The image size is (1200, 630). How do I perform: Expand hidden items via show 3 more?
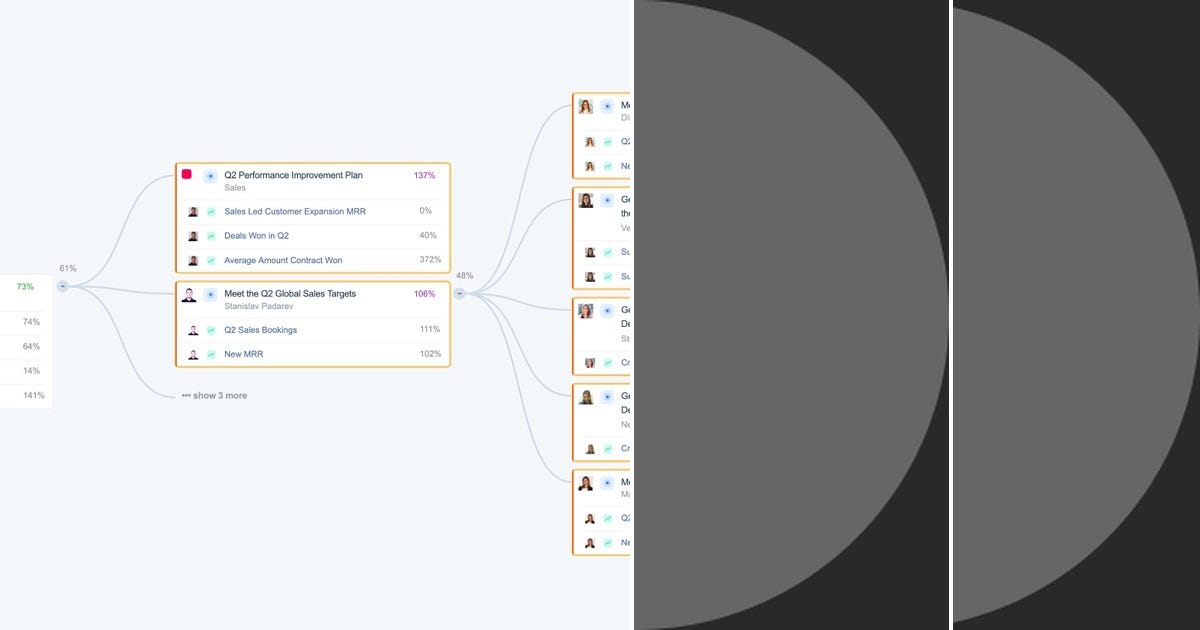tap(214, 395)
